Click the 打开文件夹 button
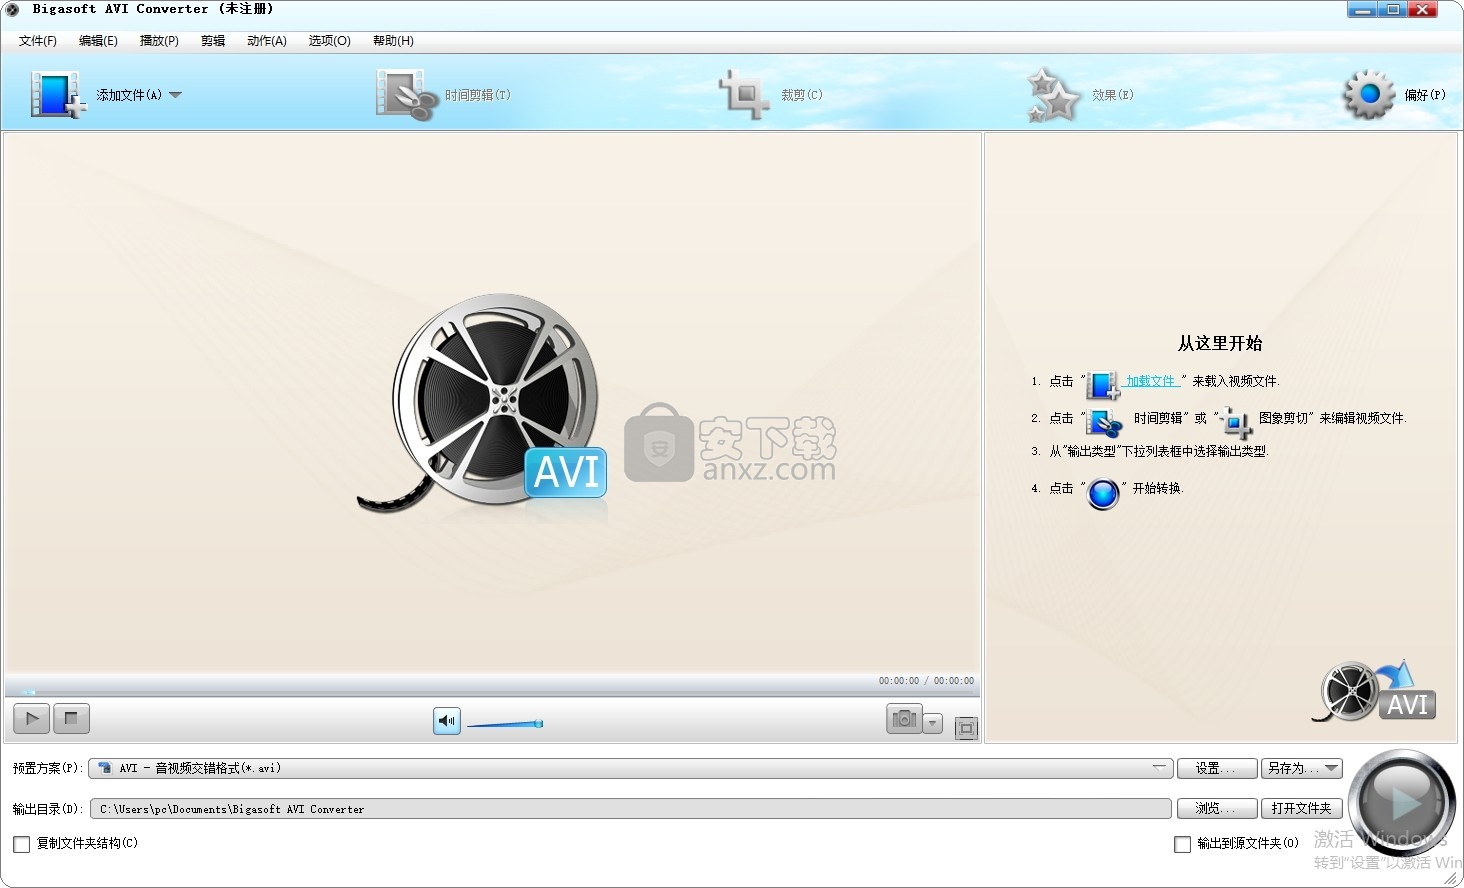The image size is (1464, 888). pyautogui.click(x=1302, y=808)
